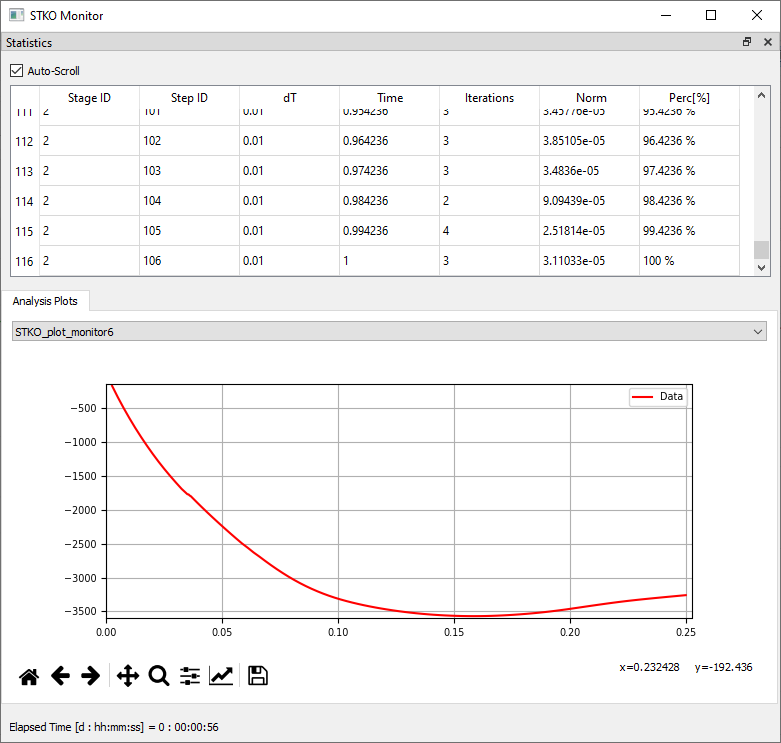
Task: Close the Statistics panel
Action: (768, 42)
